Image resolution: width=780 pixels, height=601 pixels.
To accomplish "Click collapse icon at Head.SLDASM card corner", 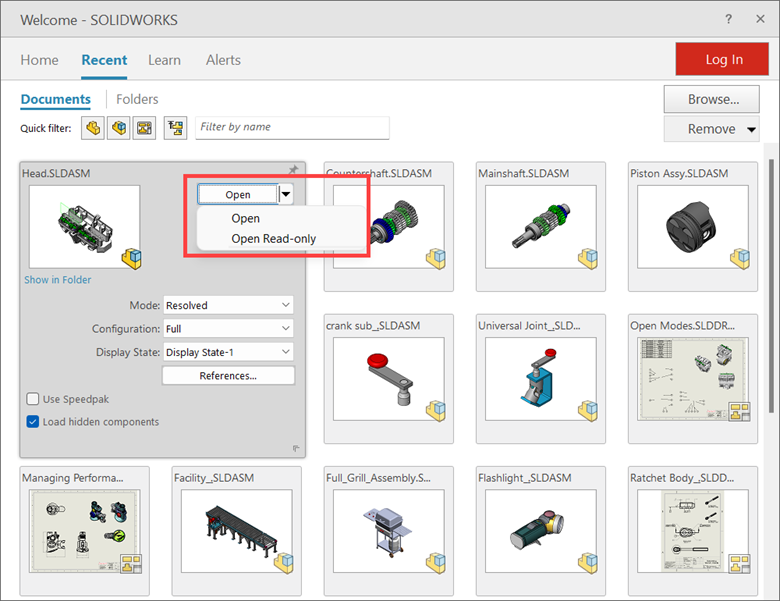I will 296,449.
